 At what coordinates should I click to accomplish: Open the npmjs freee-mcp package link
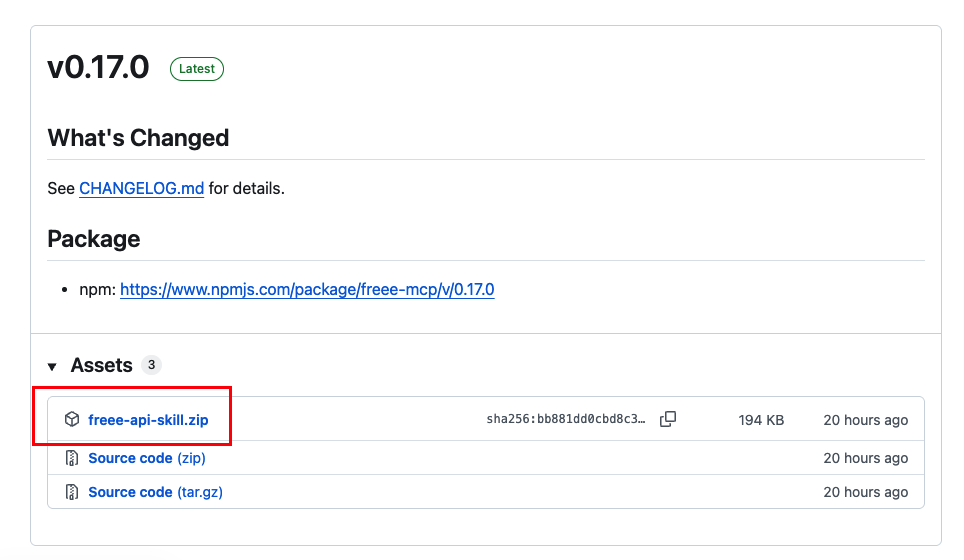(x=307, y=290)
